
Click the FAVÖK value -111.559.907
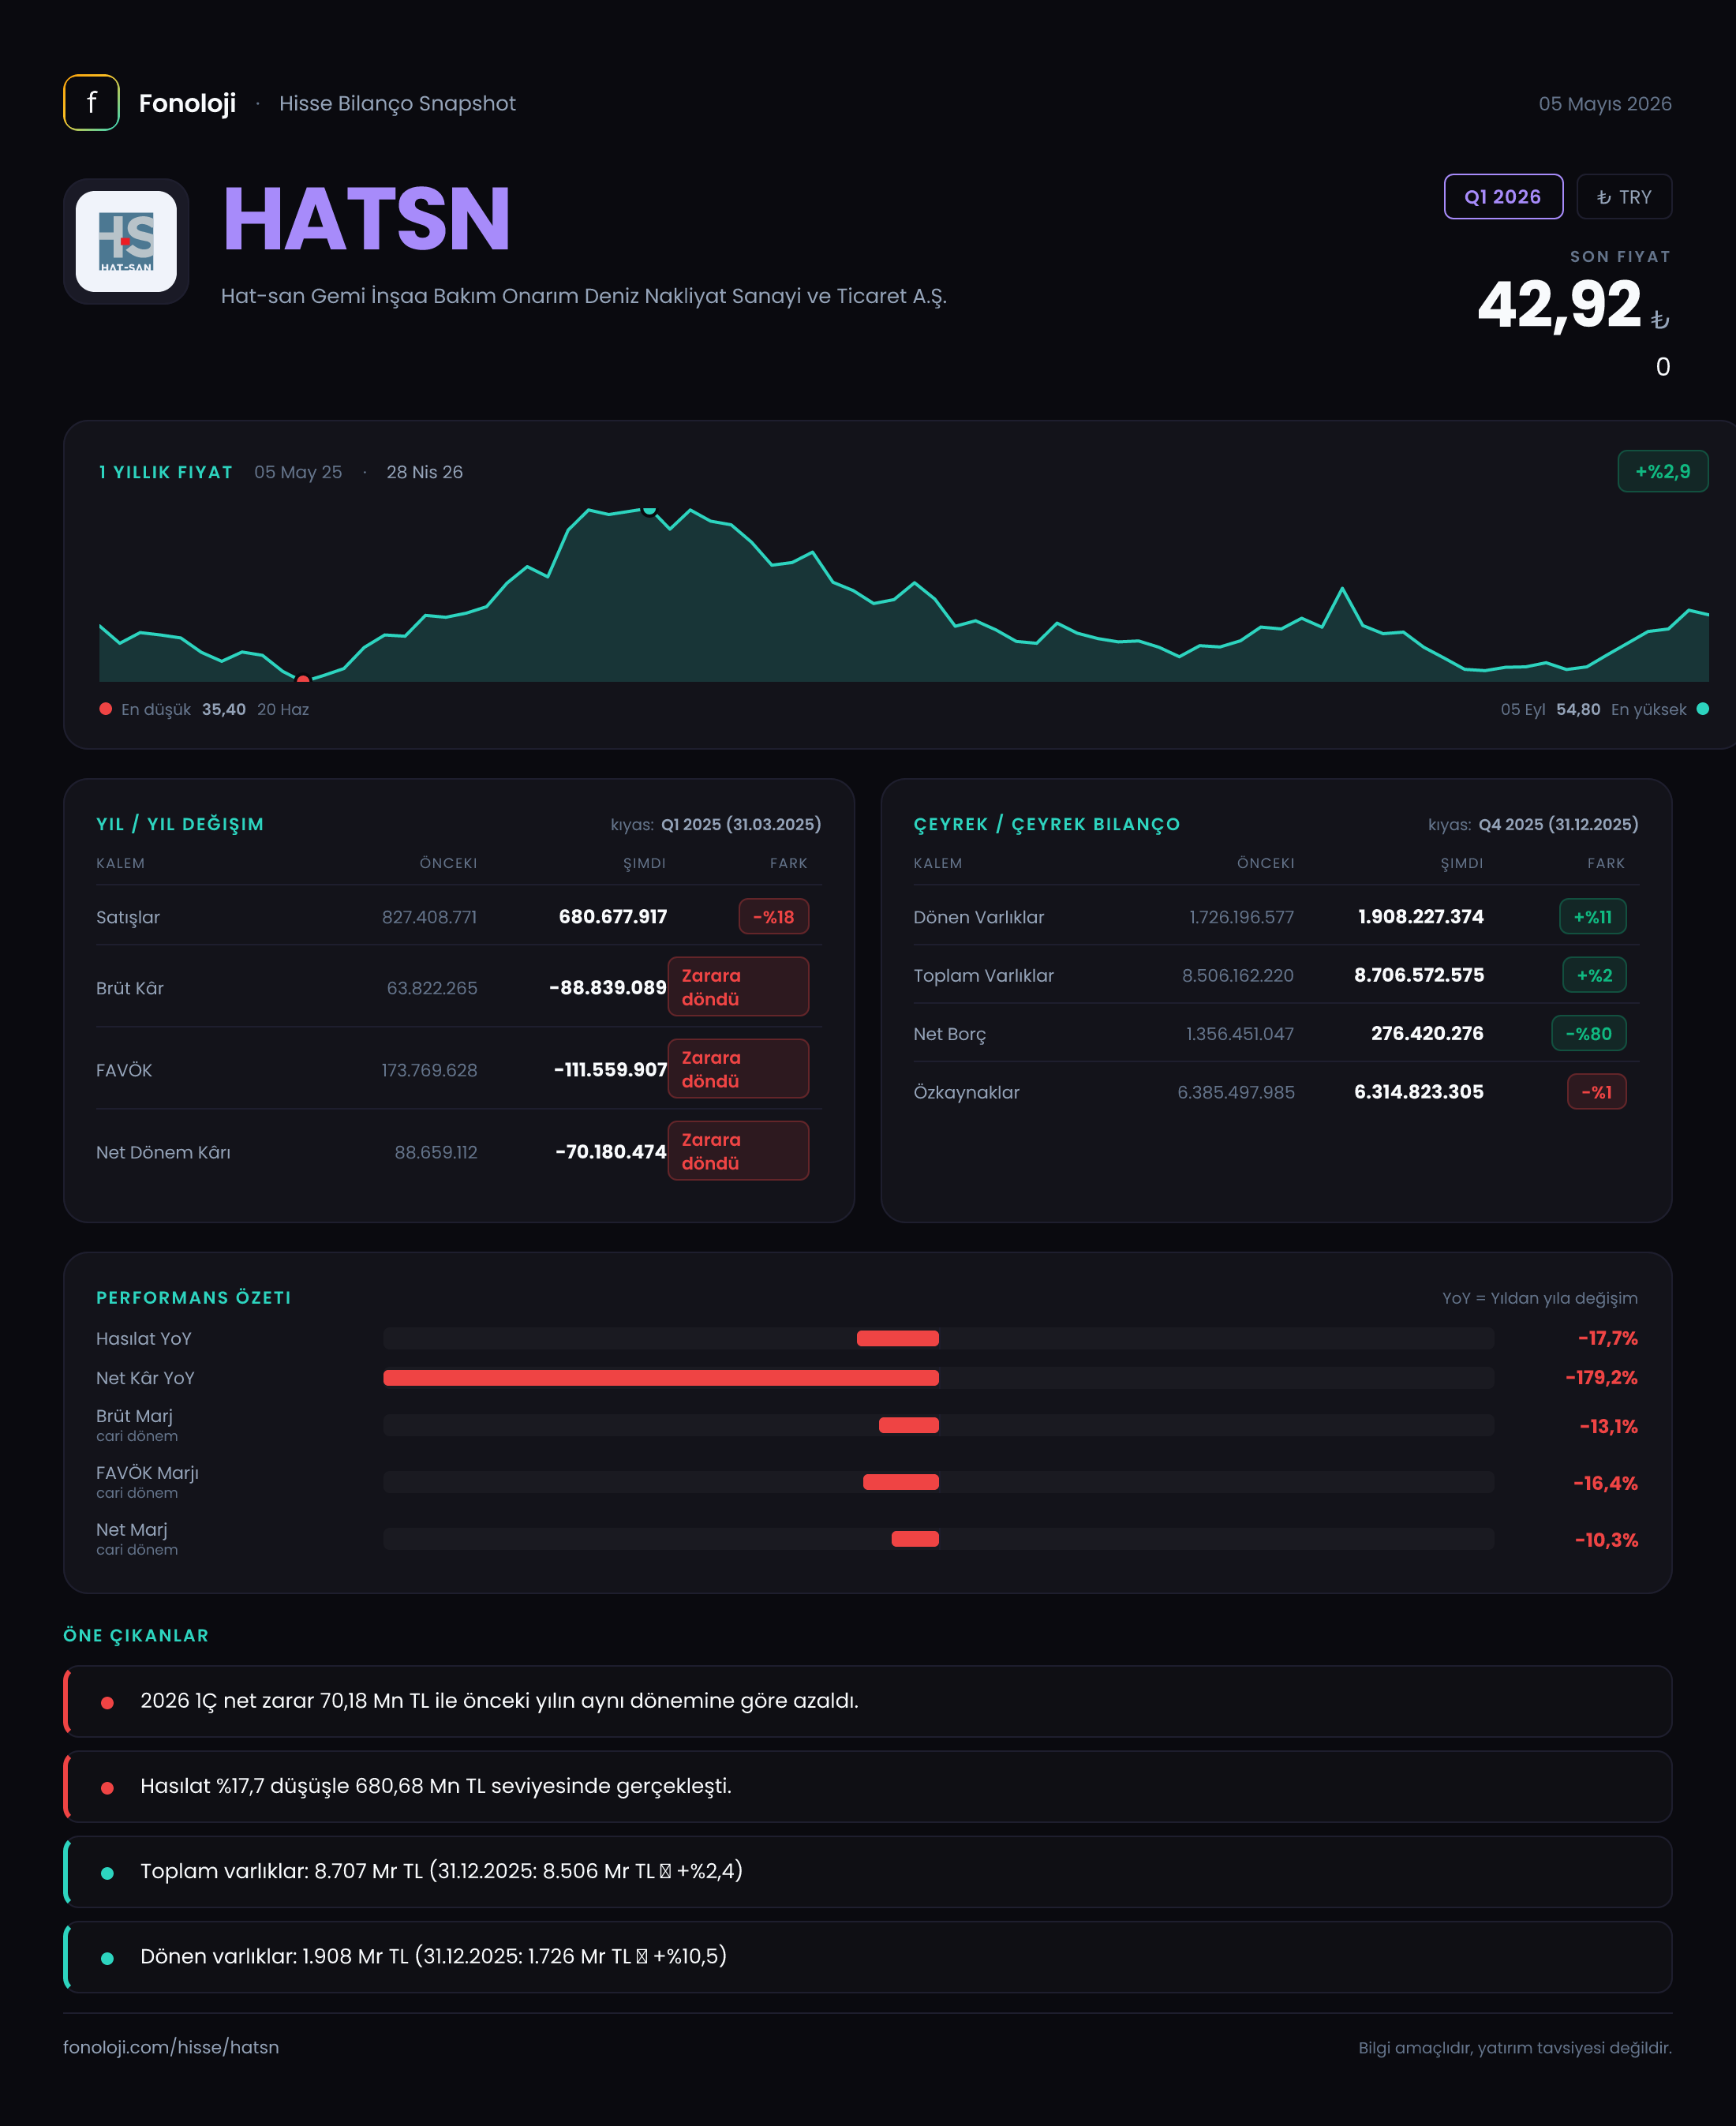point(610,1070)
